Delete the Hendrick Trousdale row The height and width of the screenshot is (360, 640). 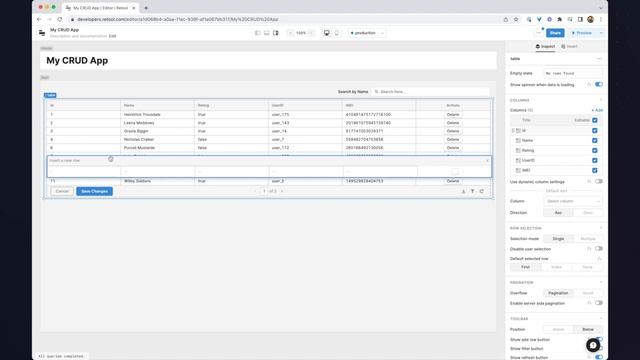[x=453, y=115]
